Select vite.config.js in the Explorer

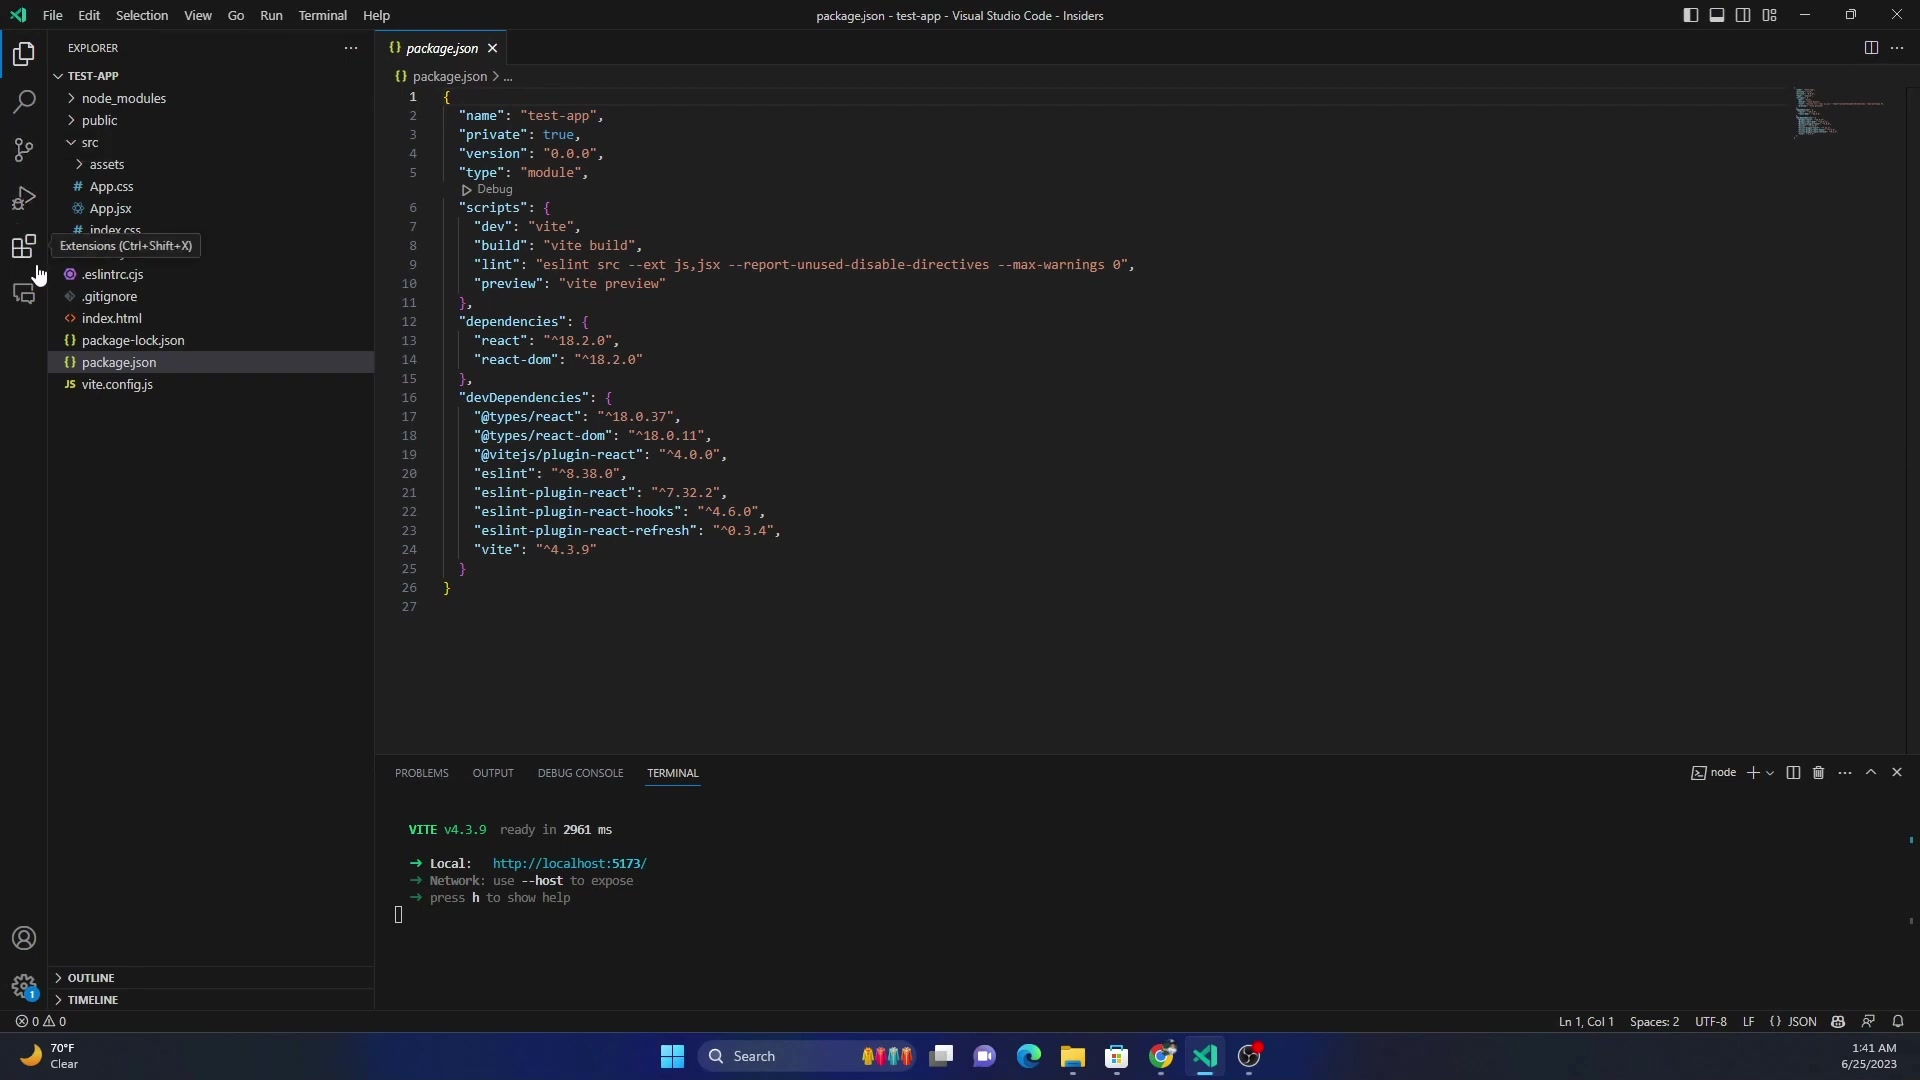(x=117, y=384)
